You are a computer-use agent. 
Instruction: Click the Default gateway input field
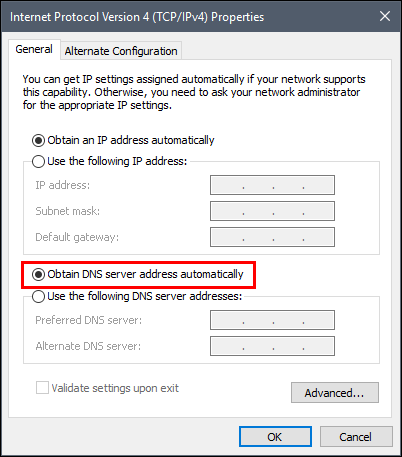pos(272,237)
